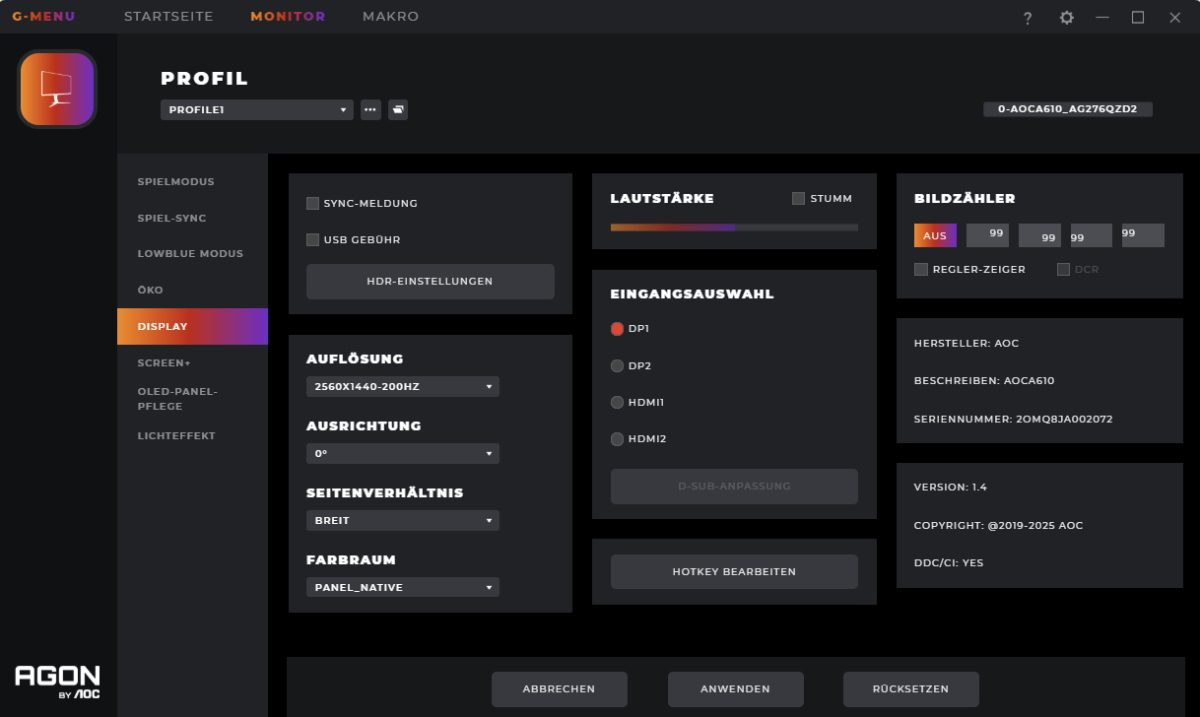
Task: Enable the Sync-Meldung checkbox
Action: (313, 203)
